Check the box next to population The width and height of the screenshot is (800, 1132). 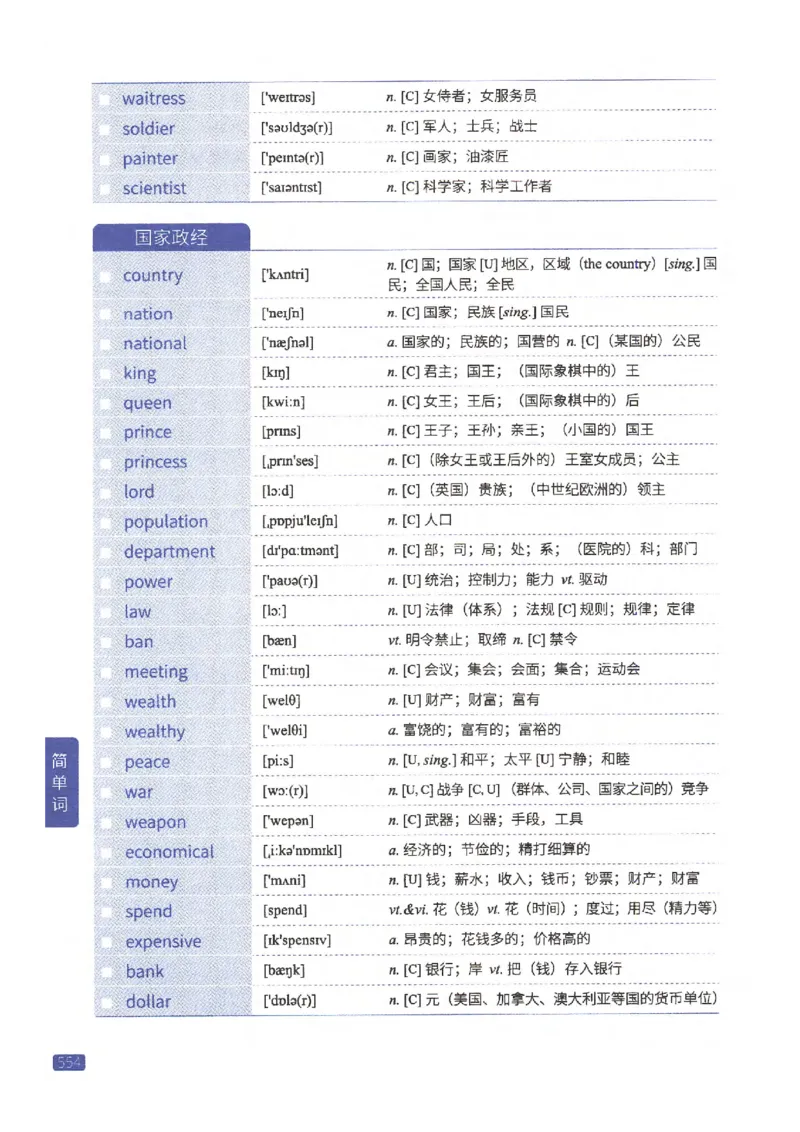pos(106,521)
